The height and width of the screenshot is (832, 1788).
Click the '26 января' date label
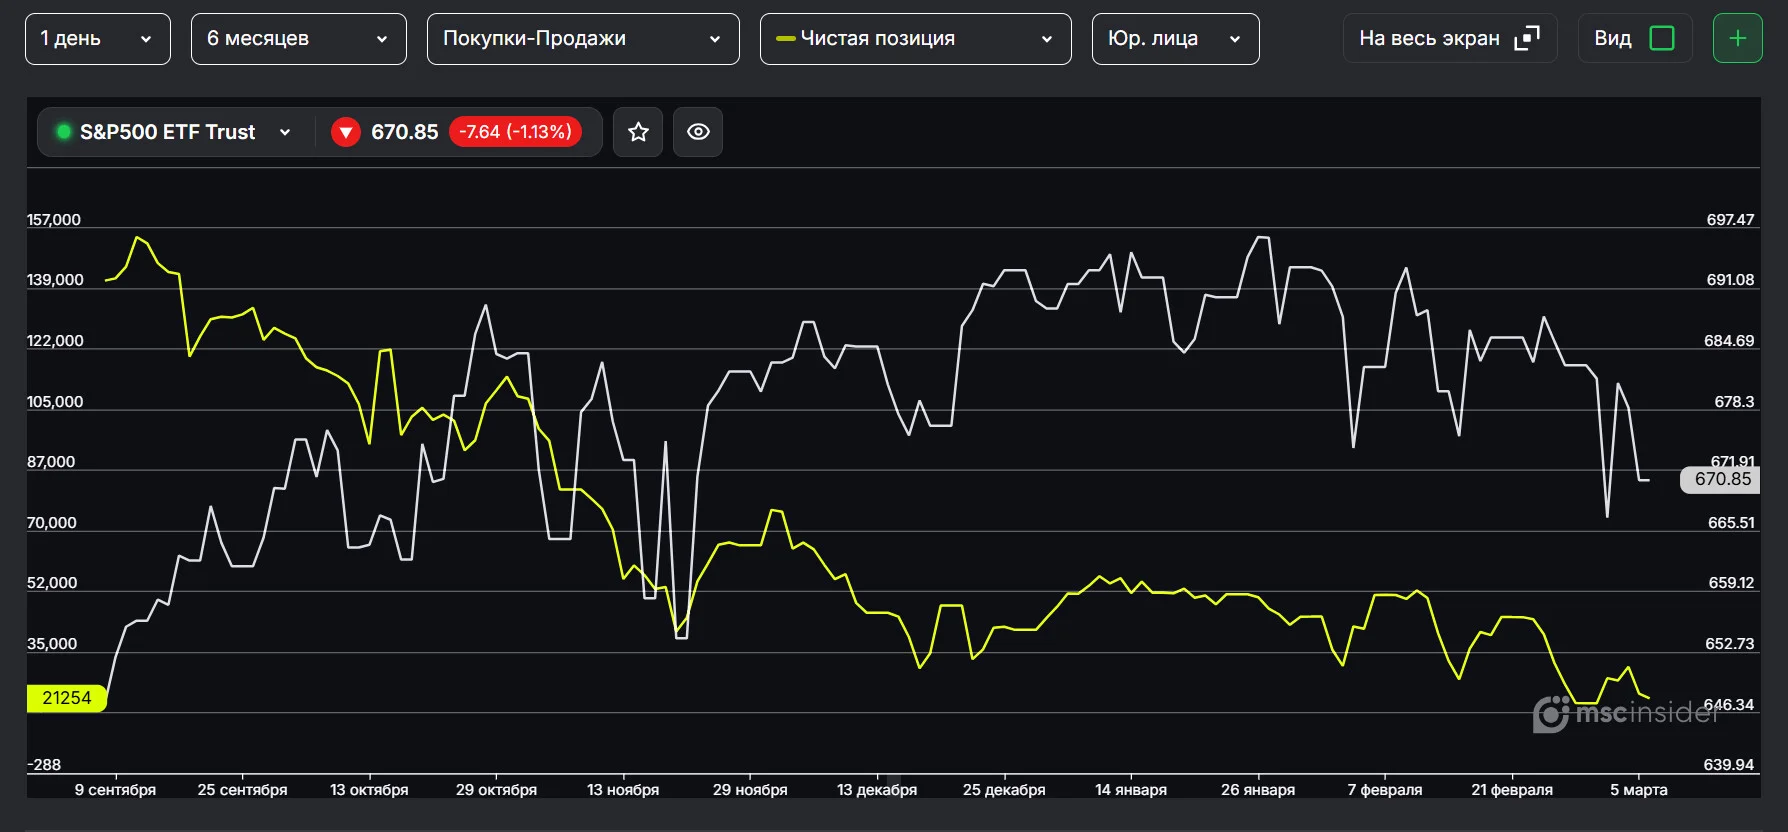click(x=1258, y=790)
